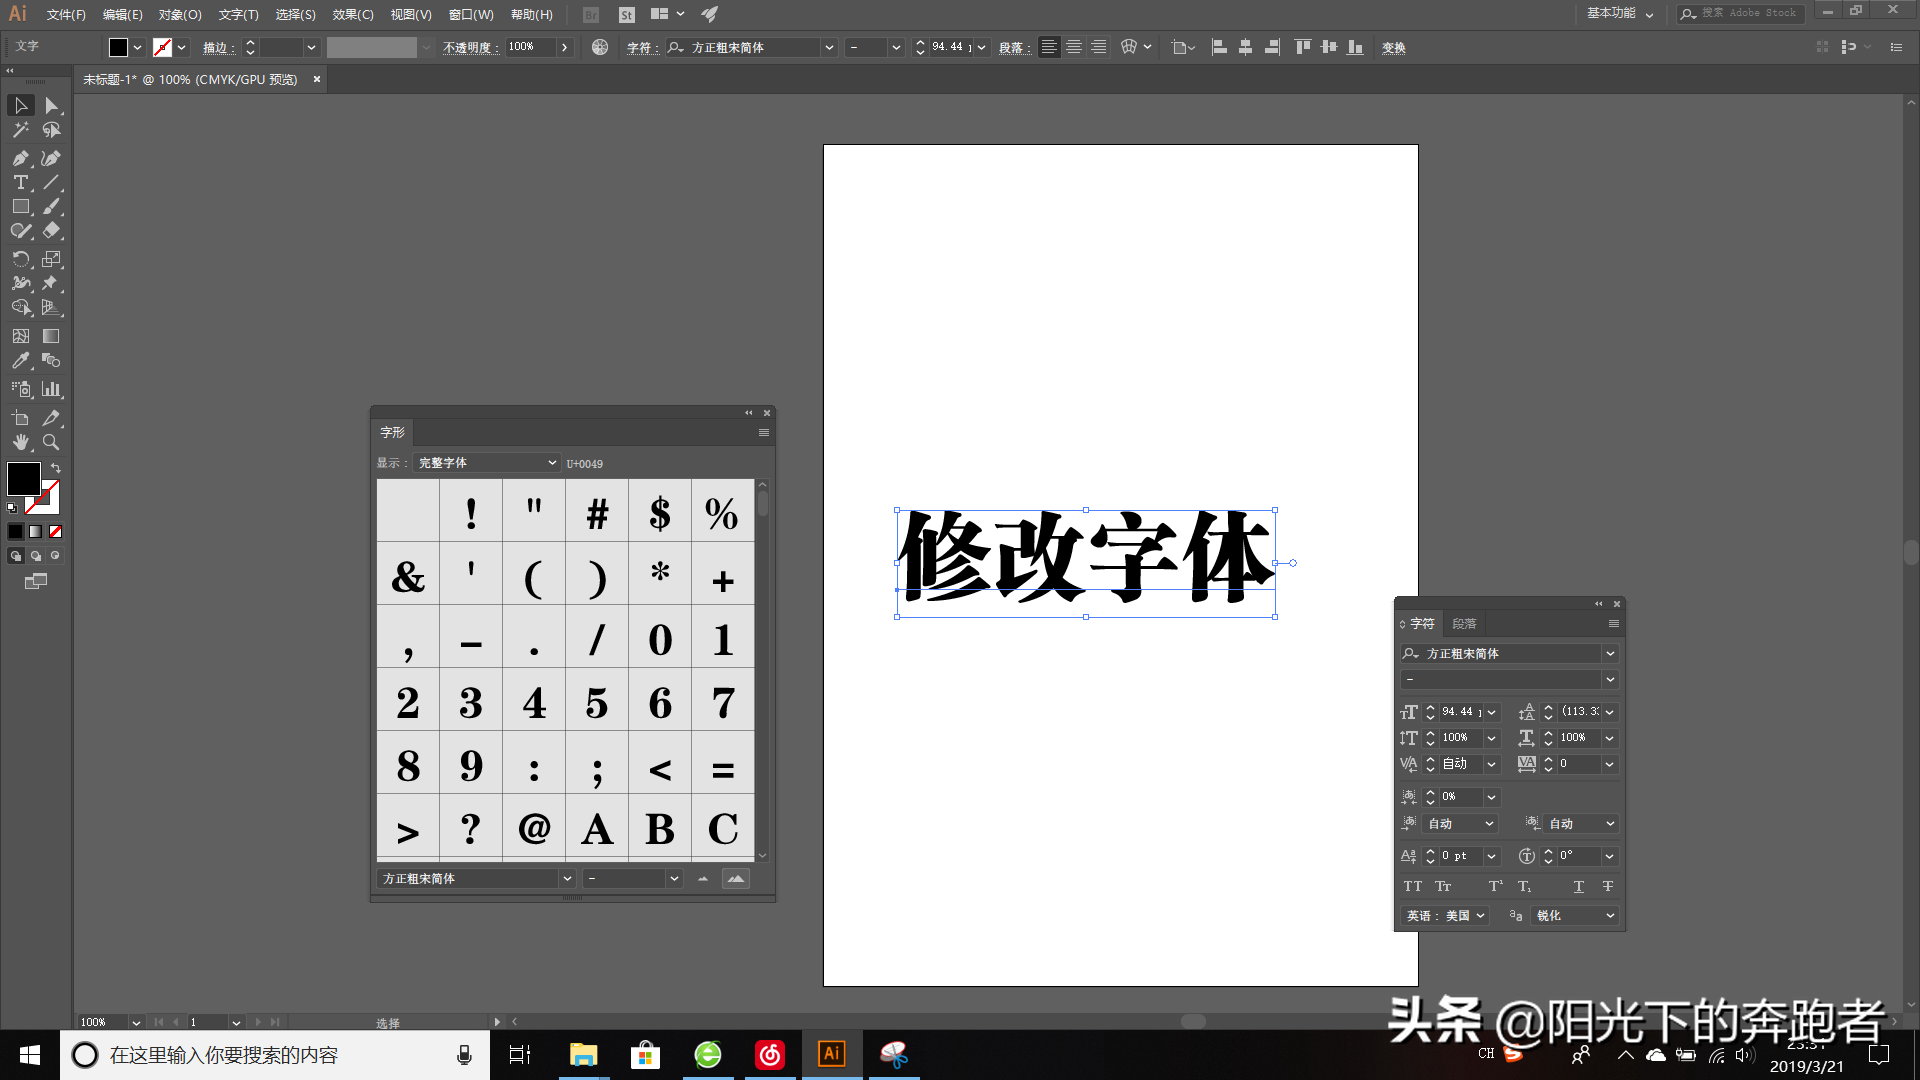Switch to the 段落 tab

point(1464,623)
